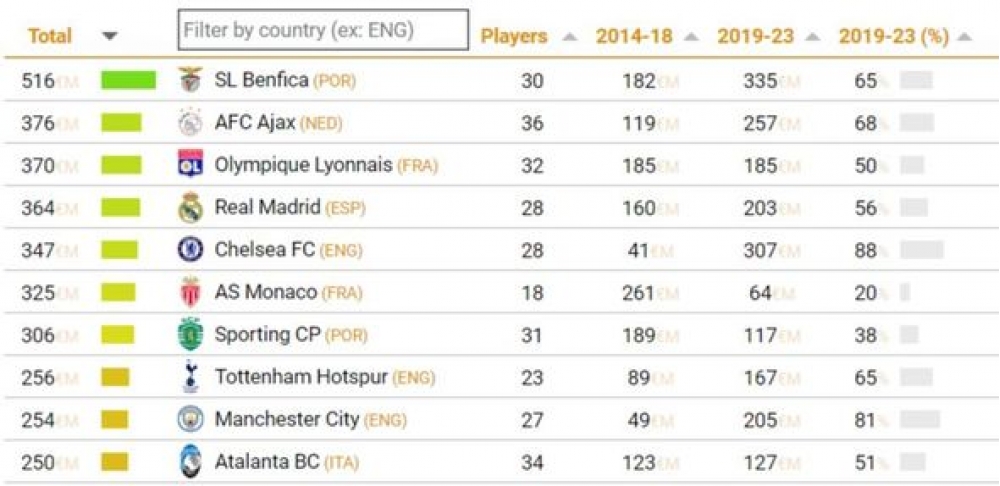Select the Olympique Lyonnais crest icon
This screenshot has width=1000, height=486.
[x=190, y=165]
